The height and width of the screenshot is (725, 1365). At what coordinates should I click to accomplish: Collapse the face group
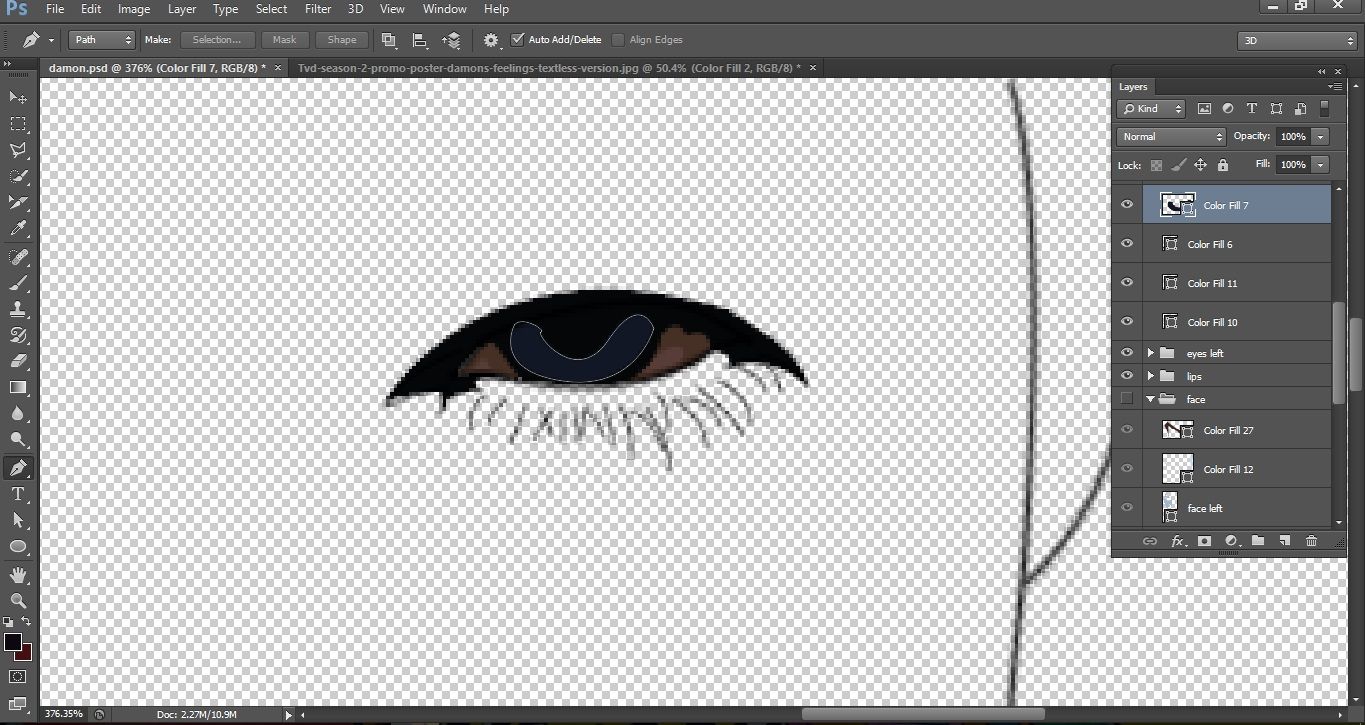click(x=1151, y=399)
